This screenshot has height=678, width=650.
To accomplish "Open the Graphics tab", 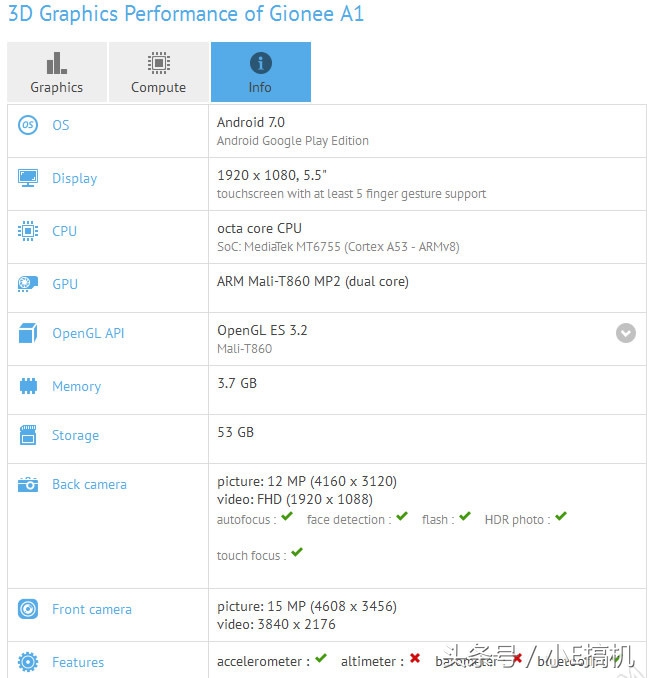I will tap(57, 72).
